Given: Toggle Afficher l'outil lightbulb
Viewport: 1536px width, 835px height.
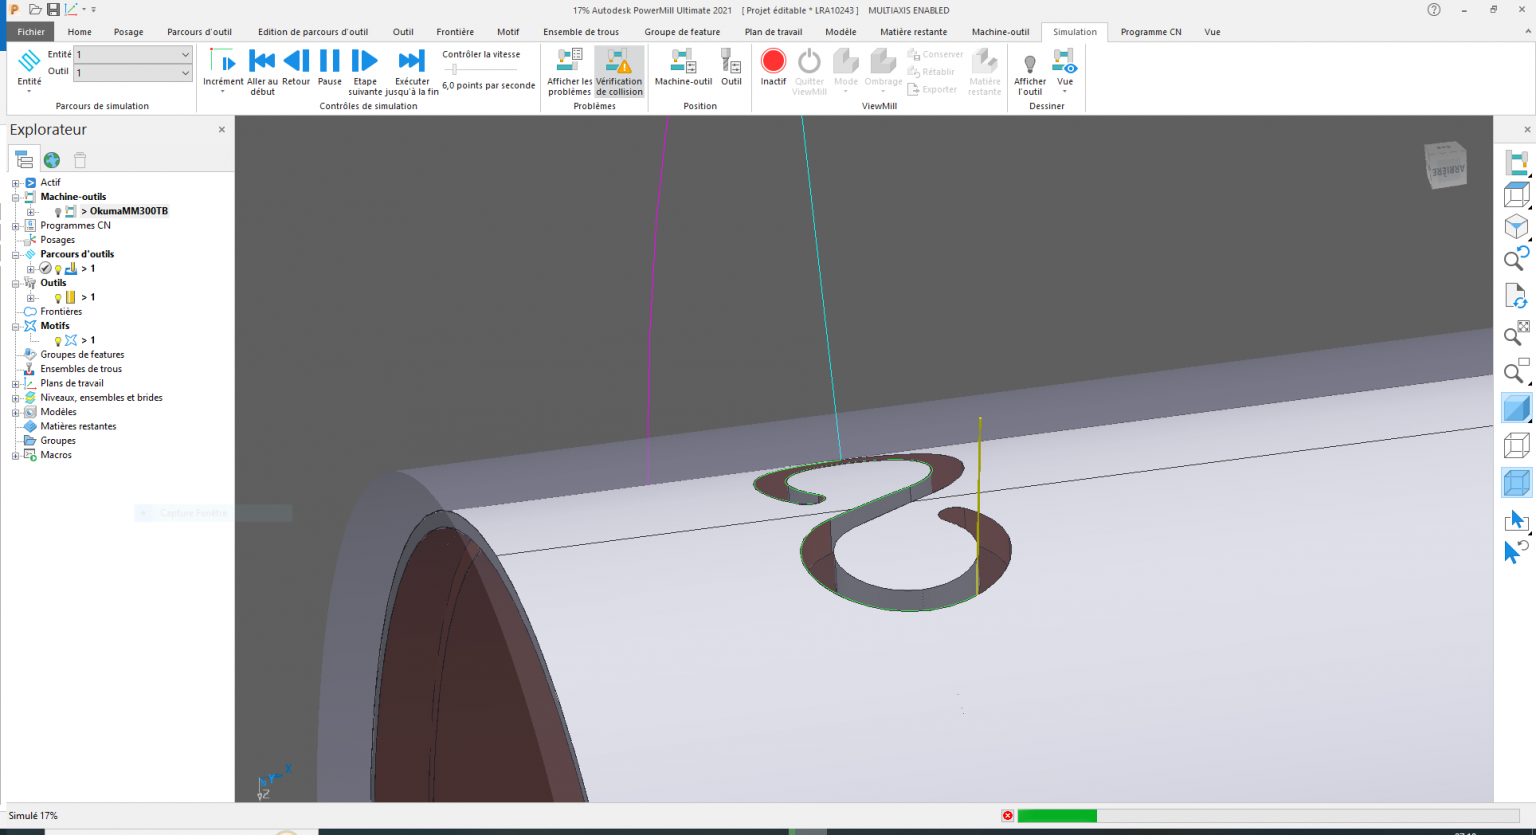Looking at the screenshot, I should click(x=1030, y=65).
